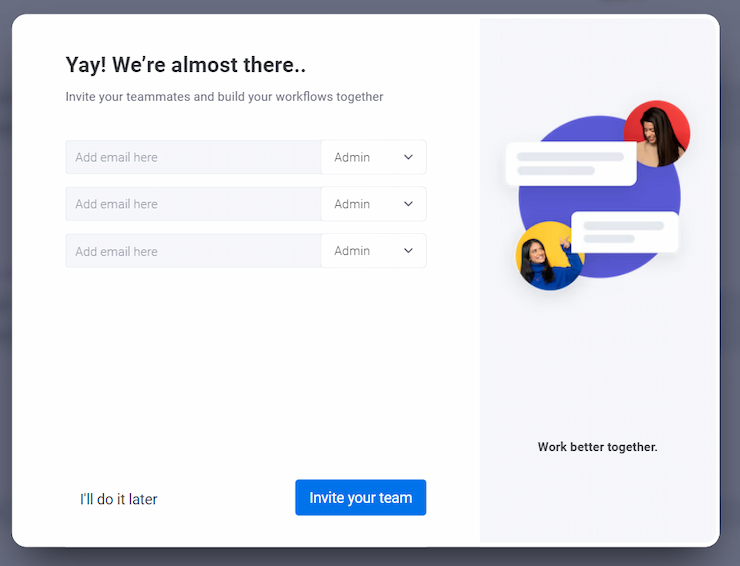Image resolution: width=740 pixels, height=566 pixels.
Task: Click the woman avatar on red circle
Action: click(x=657, y=134)
